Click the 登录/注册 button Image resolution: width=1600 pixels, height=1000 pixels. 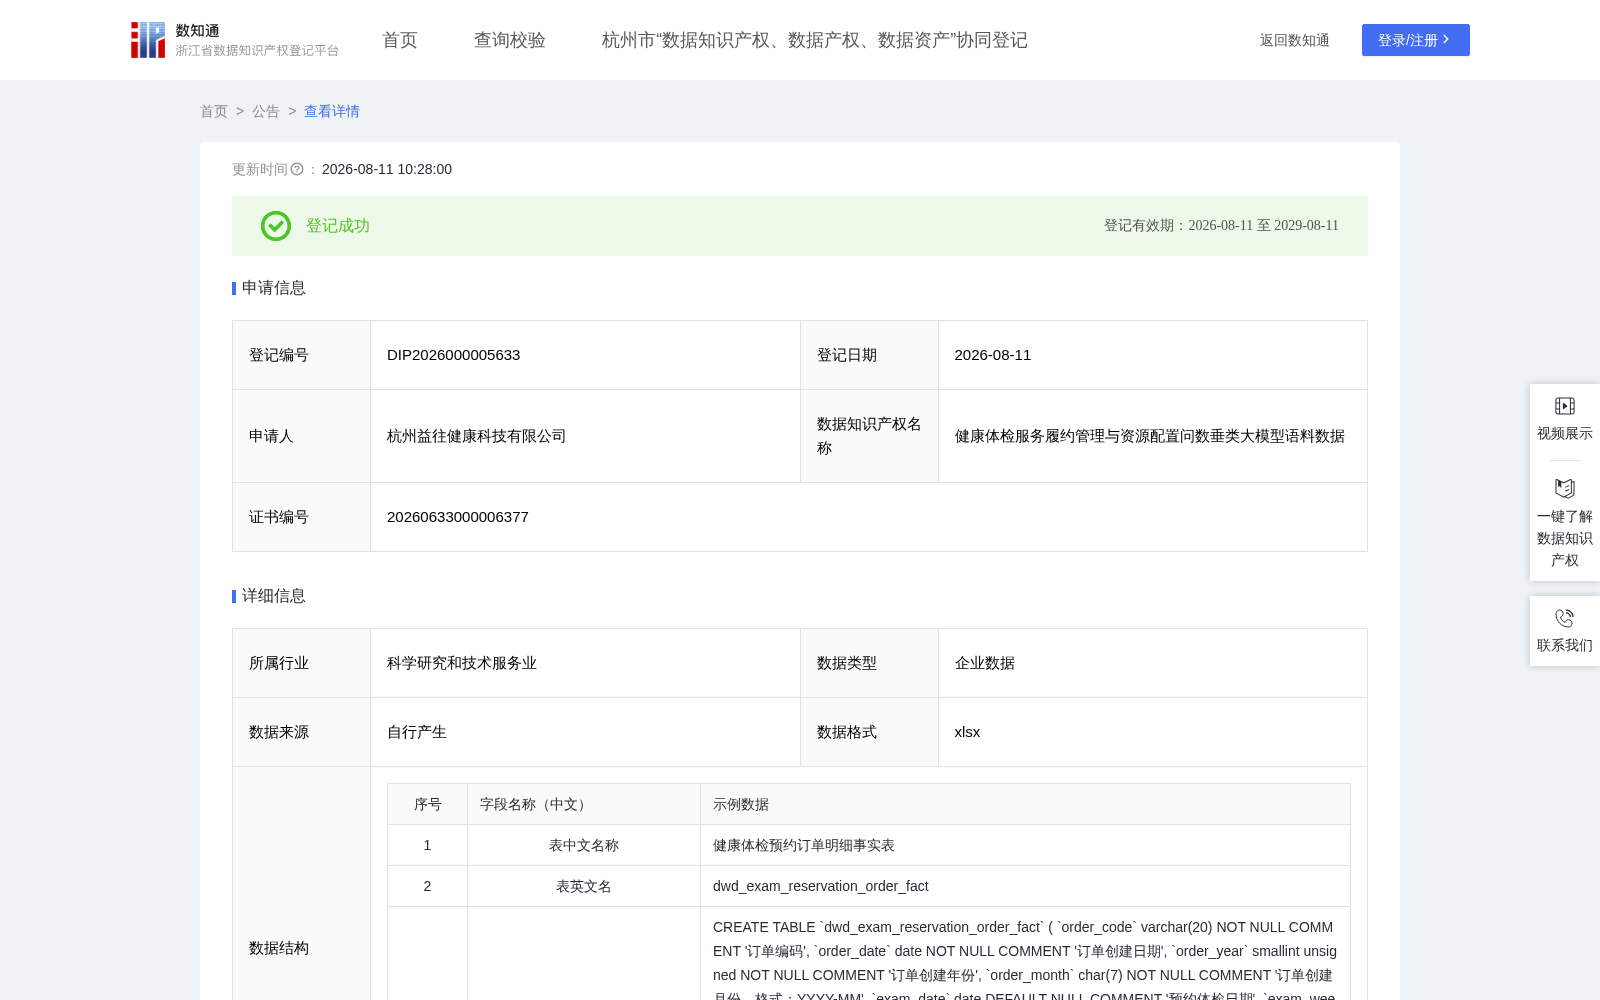tap(1416, 40)
